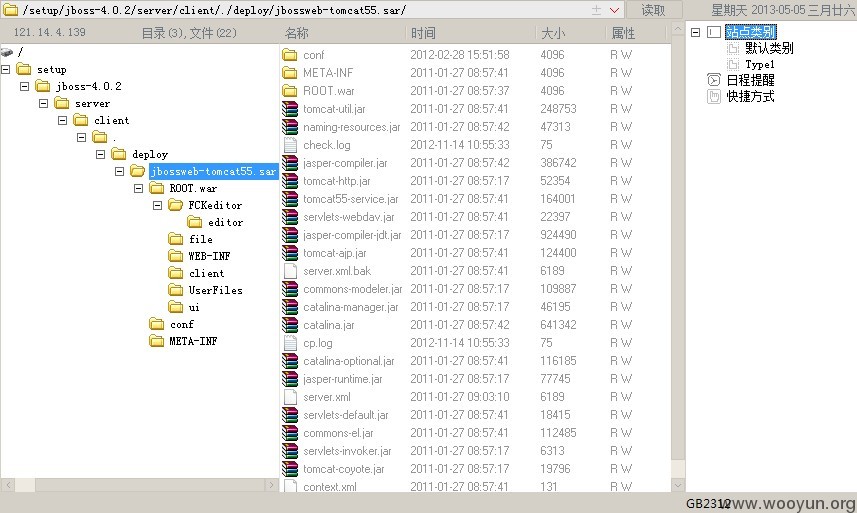The image size is (857, 513).
Task: Click the 日程提醒 schedule icon
Action: pos(714,80)
